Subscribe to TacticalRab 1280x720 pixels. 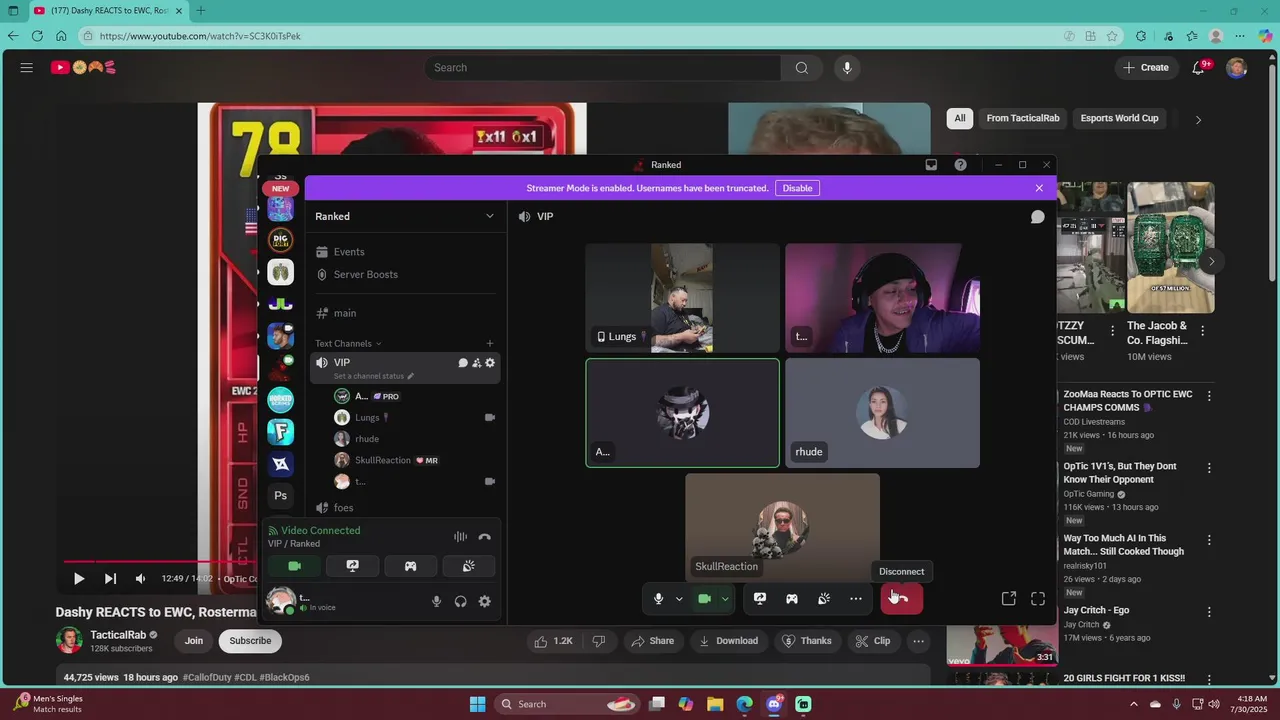click(x=250, y=641)
